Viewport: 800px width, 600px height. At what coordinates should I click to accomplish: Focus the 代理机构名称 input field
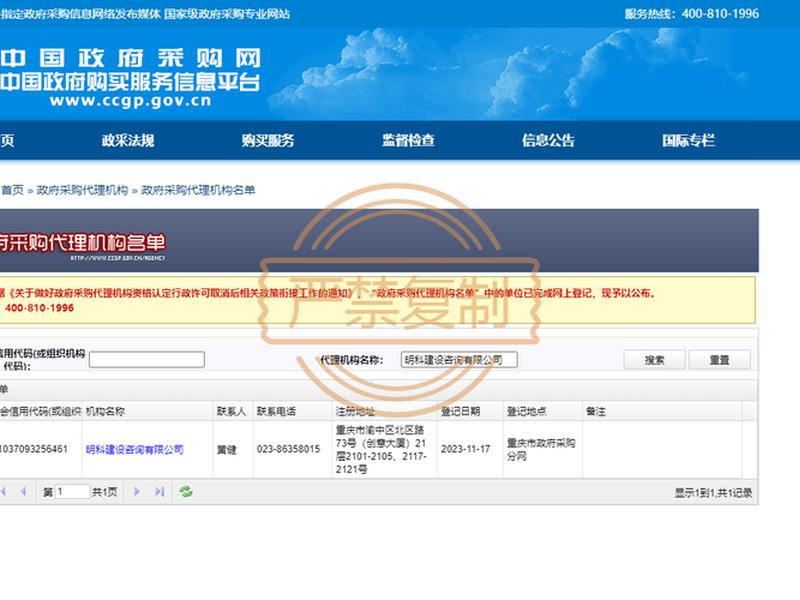[x=459, y=360]
